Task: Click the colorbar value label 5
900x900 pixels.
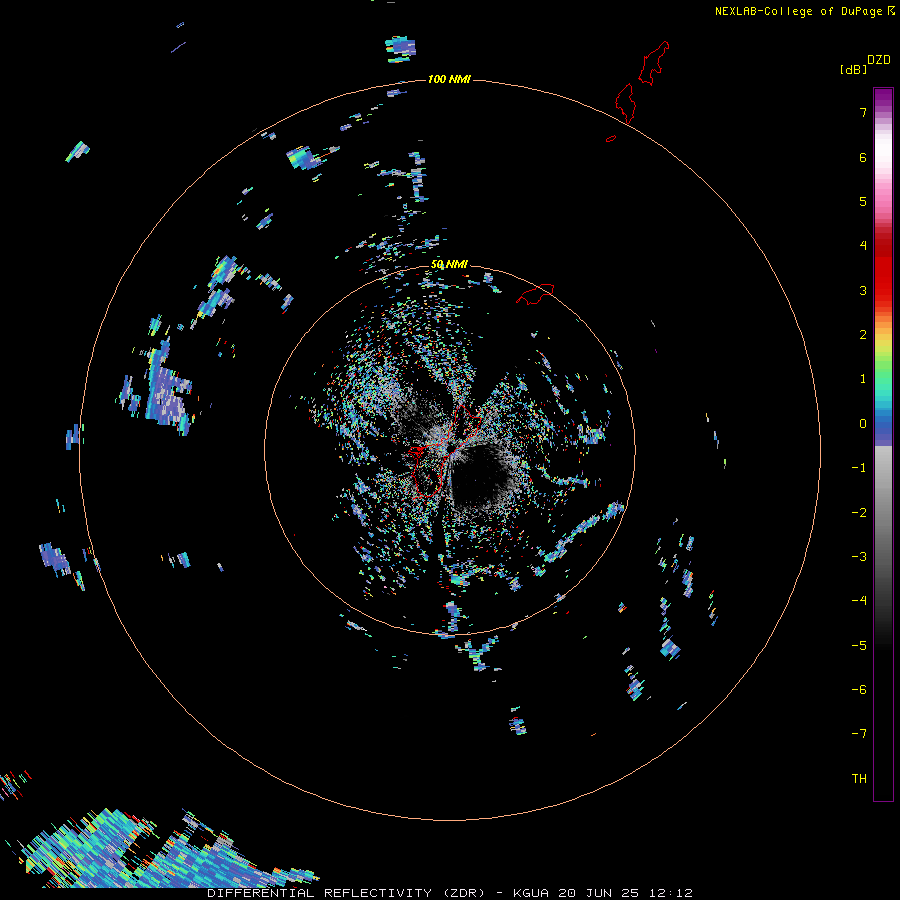Action: tap(863, 201)
